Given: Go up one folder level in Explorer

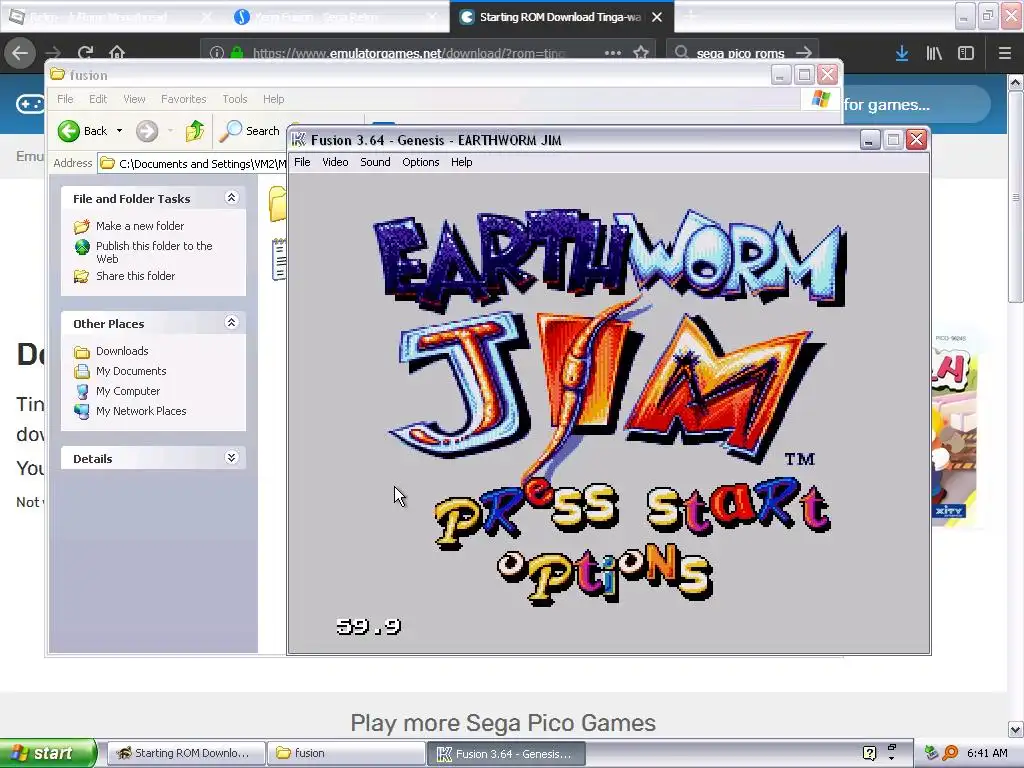Looking at the screenshot, I should [195, 131].
